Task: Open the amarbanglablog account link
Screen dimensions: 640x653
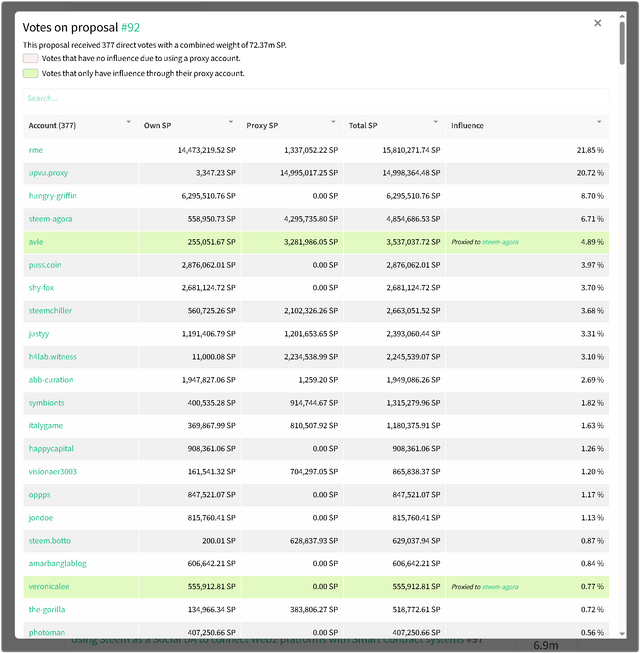Action: tap(57, 563)
